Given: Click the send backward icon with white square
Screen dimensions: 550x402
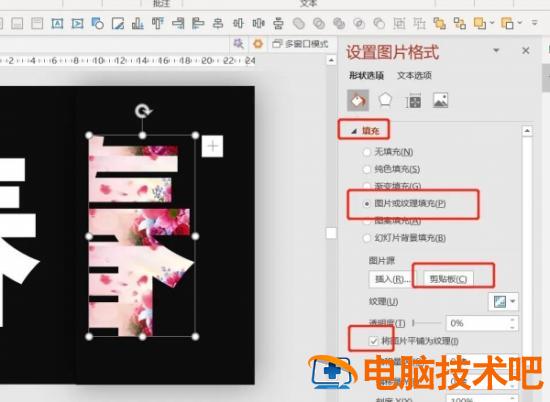Looking at the screenshot, I should point(507,24).
